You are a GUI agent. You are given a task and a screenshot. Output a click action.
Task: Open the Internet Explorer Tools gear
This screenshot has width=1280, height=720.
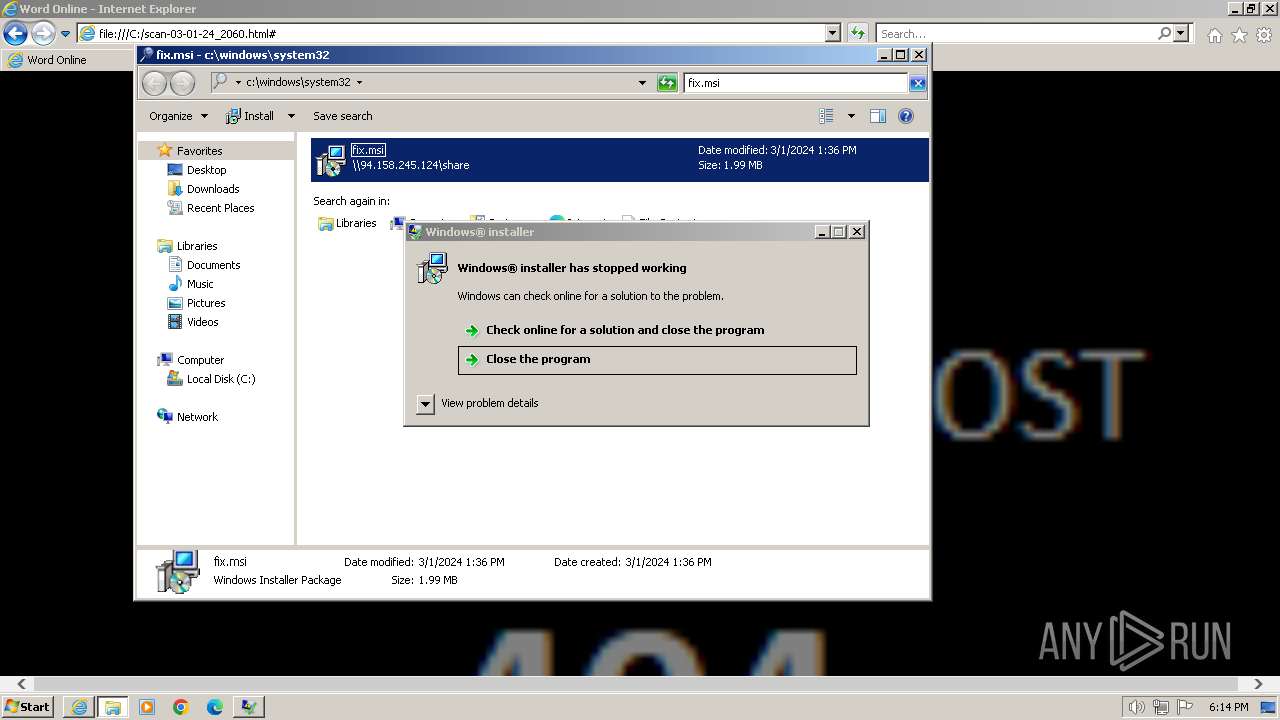click(1264, 35)
